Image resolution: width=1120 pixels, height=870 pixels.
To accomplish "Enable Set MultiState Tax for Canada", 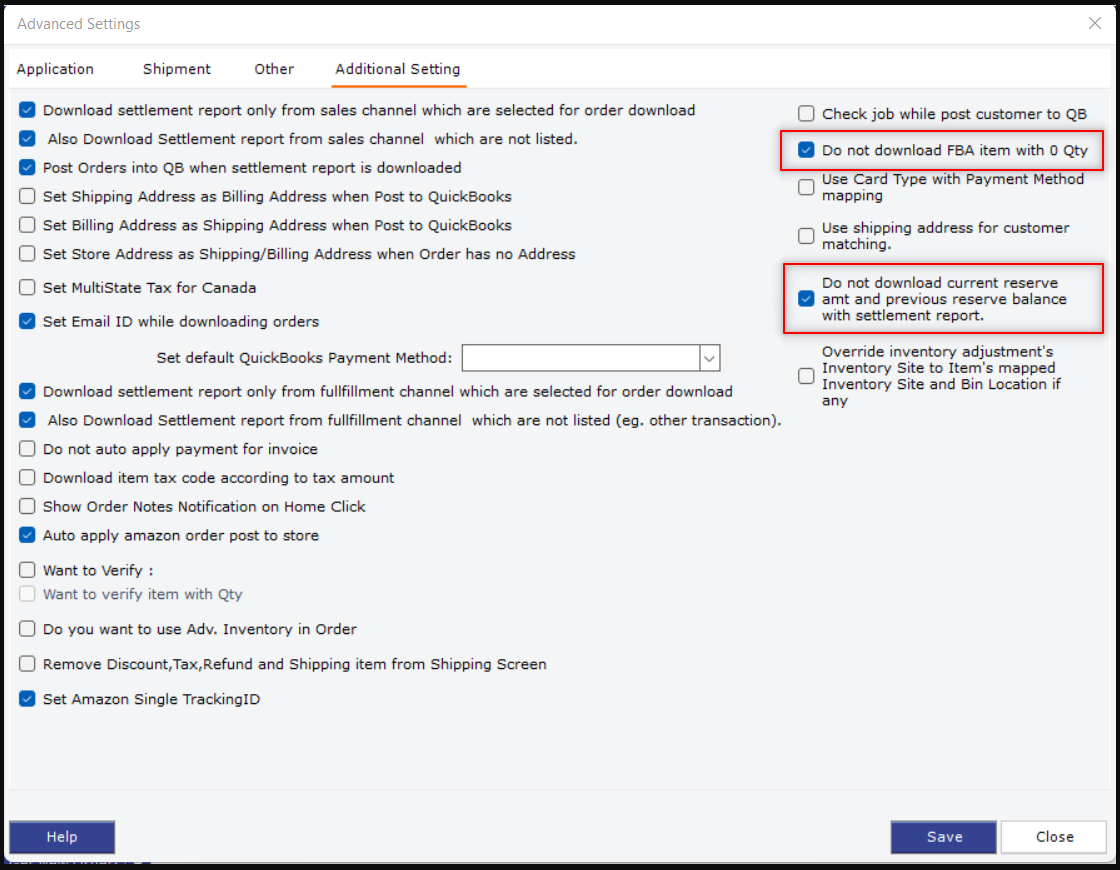I will [x=27, y=288].
